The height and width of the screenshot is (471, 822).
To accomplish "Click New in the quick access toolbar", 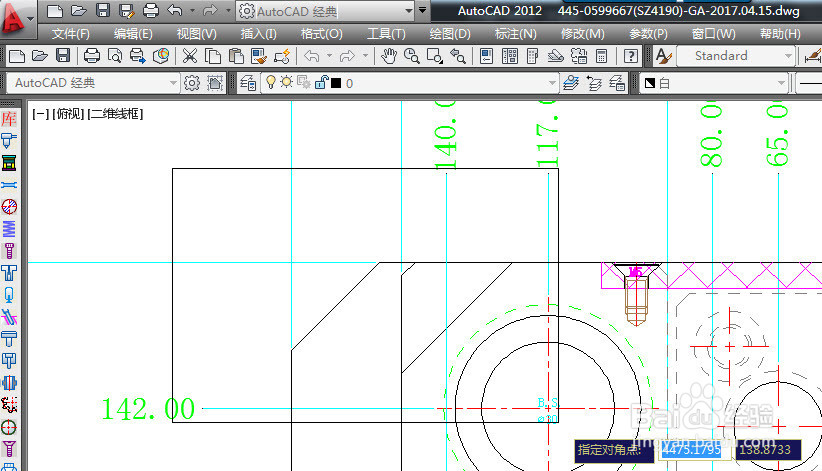I will click(x=55, y=10).
